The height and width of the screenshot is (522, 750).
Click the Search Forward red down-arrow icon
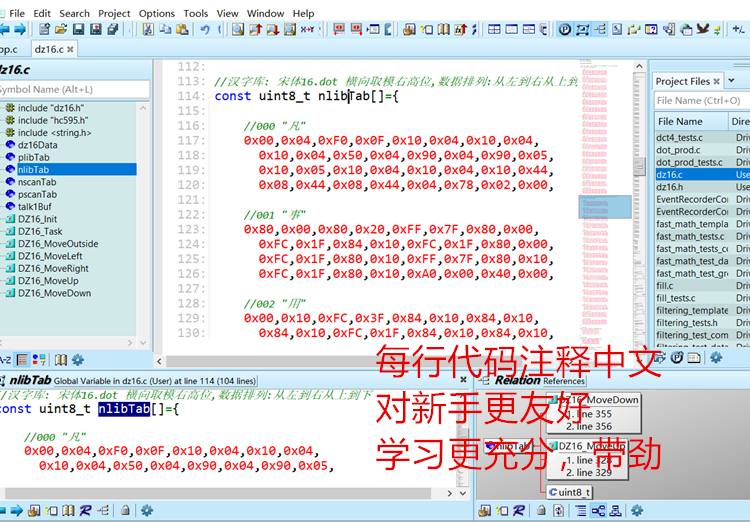[272, 30]
